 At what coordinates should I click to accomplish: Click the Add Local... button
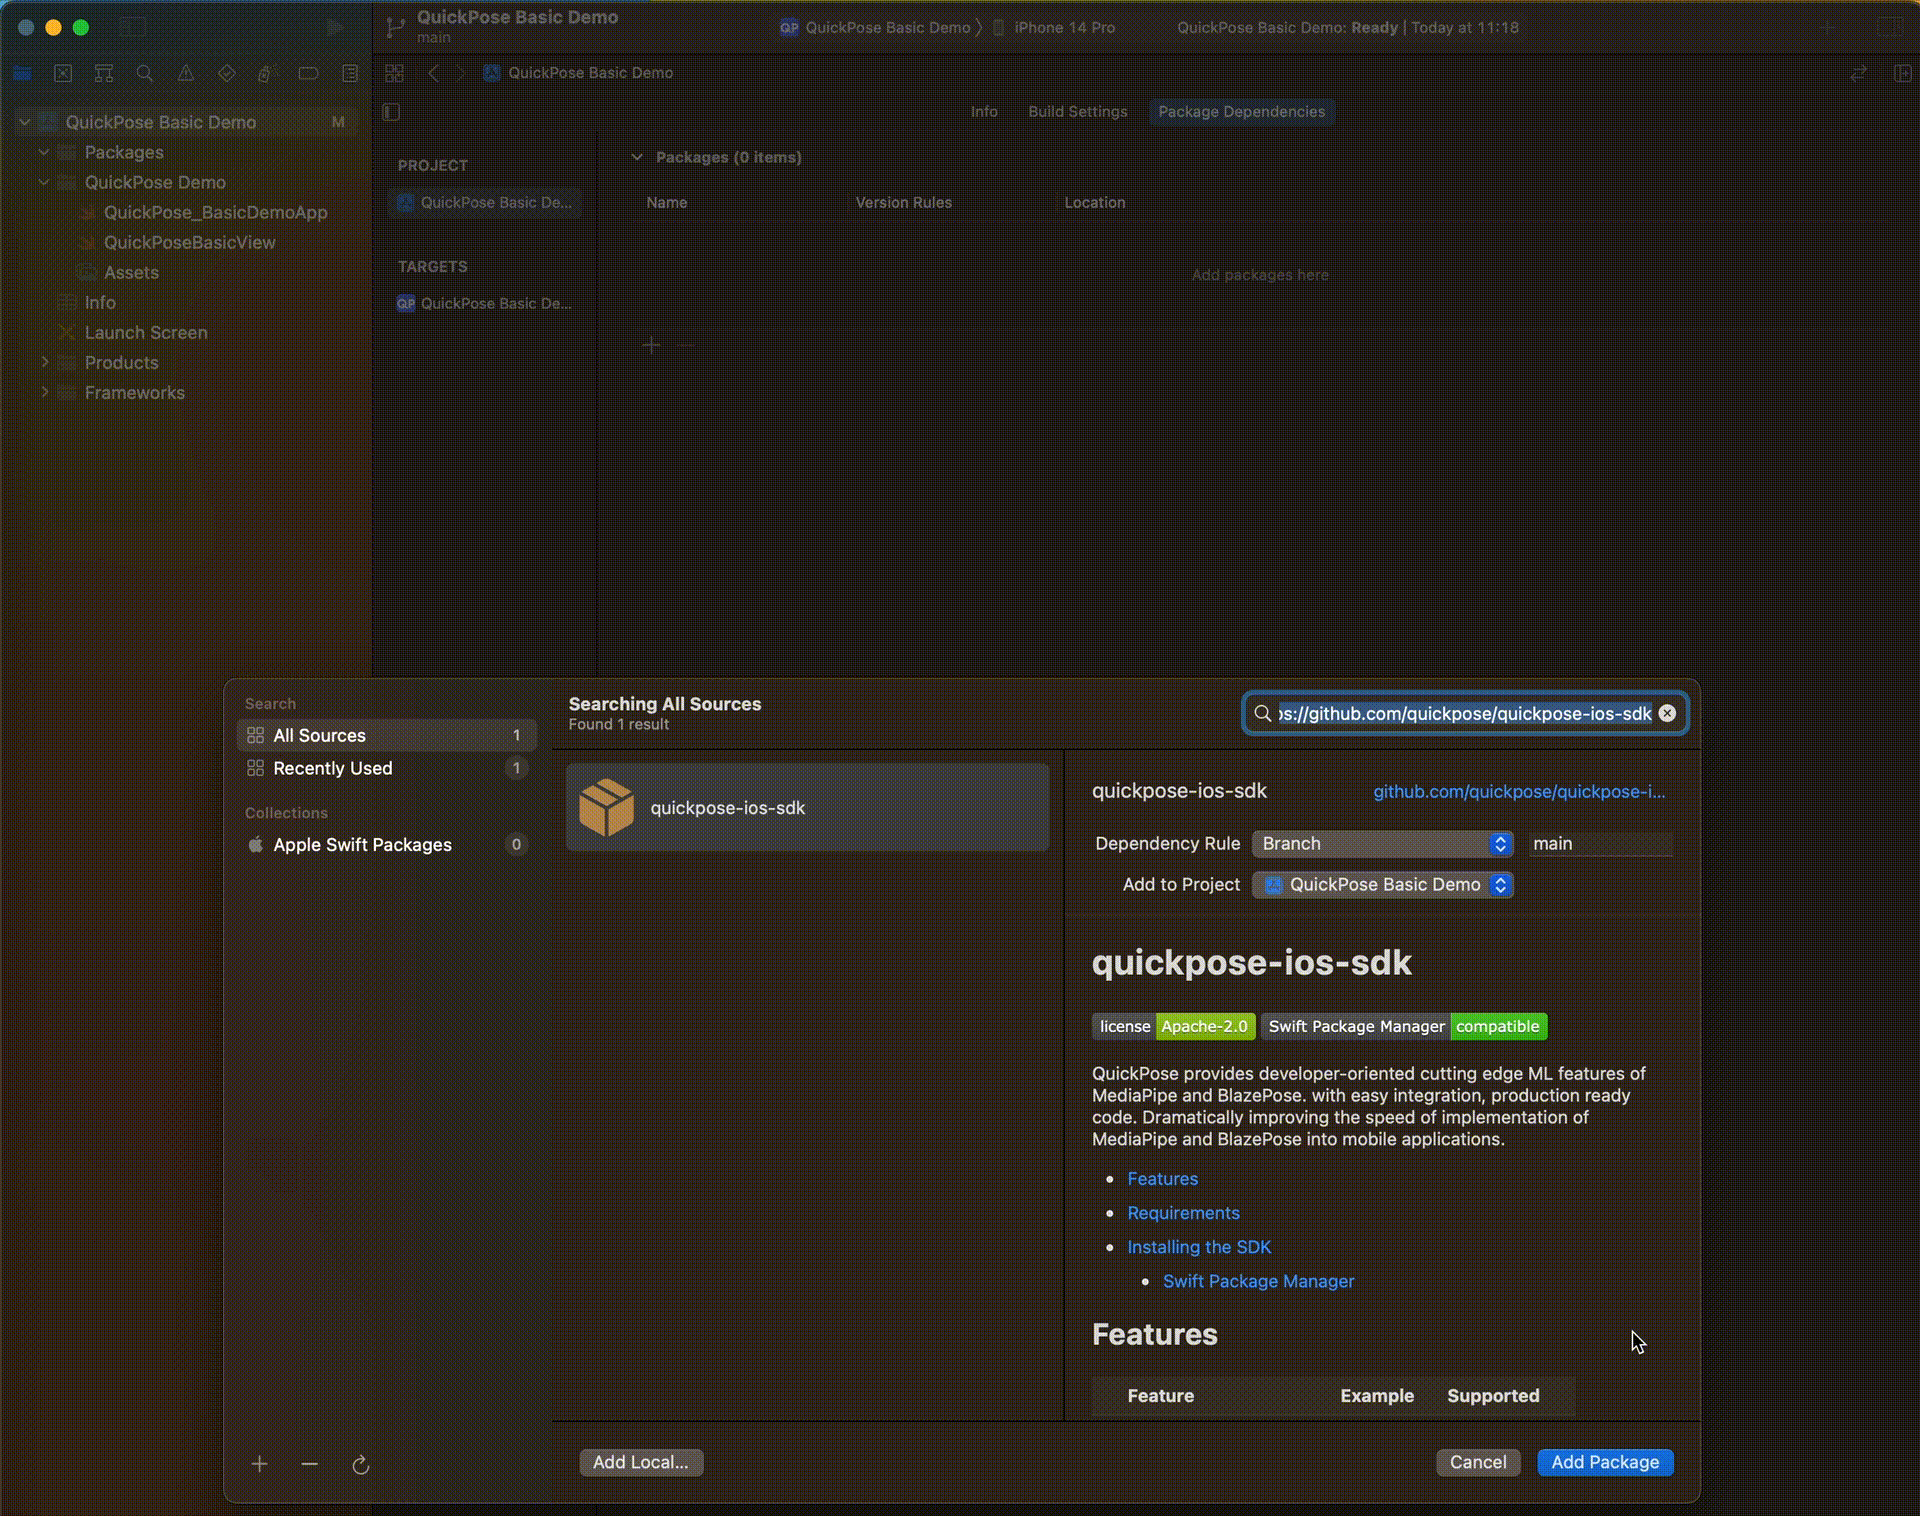pyautogui.click(x=641, y=1462)
